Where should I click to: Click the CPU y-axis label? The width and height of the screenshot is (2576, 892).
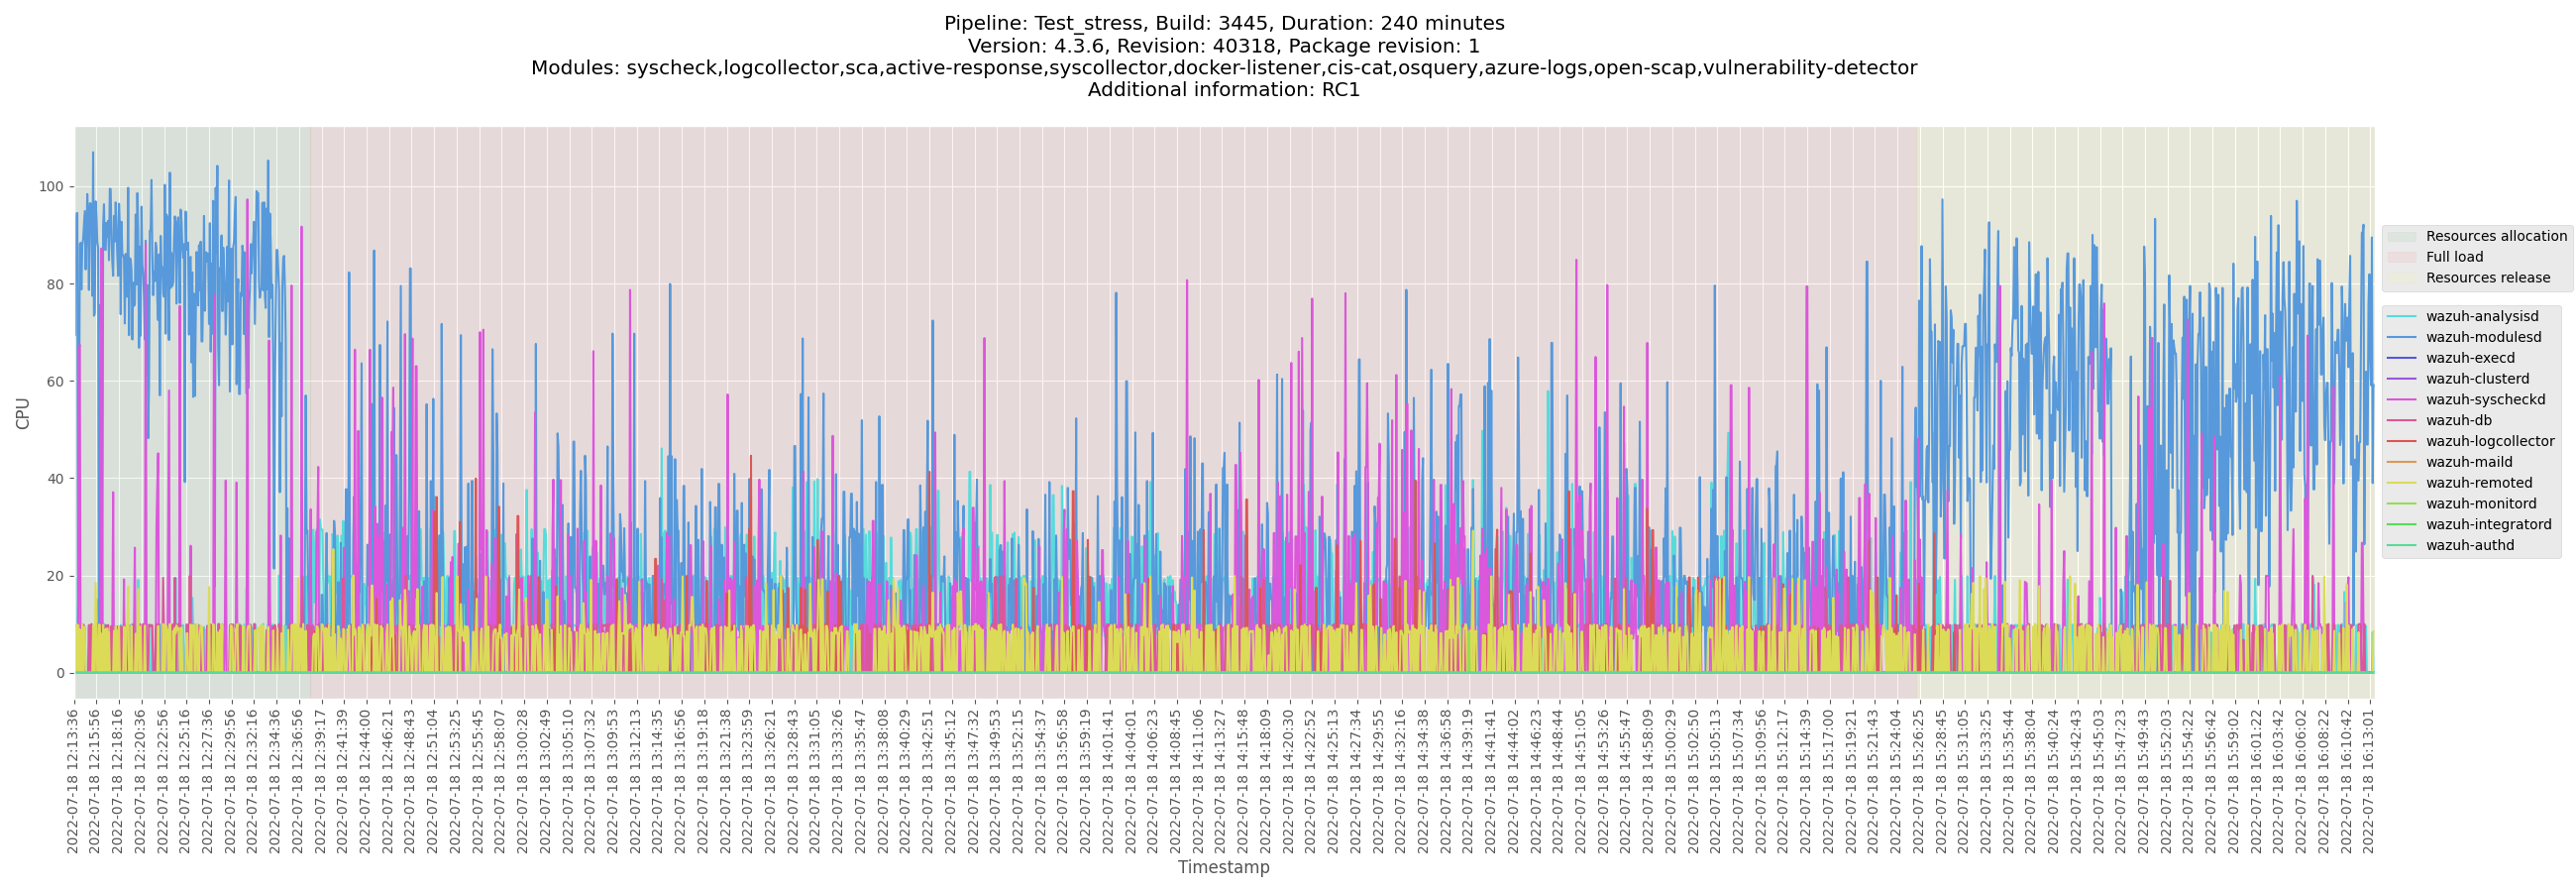point(23,413)
